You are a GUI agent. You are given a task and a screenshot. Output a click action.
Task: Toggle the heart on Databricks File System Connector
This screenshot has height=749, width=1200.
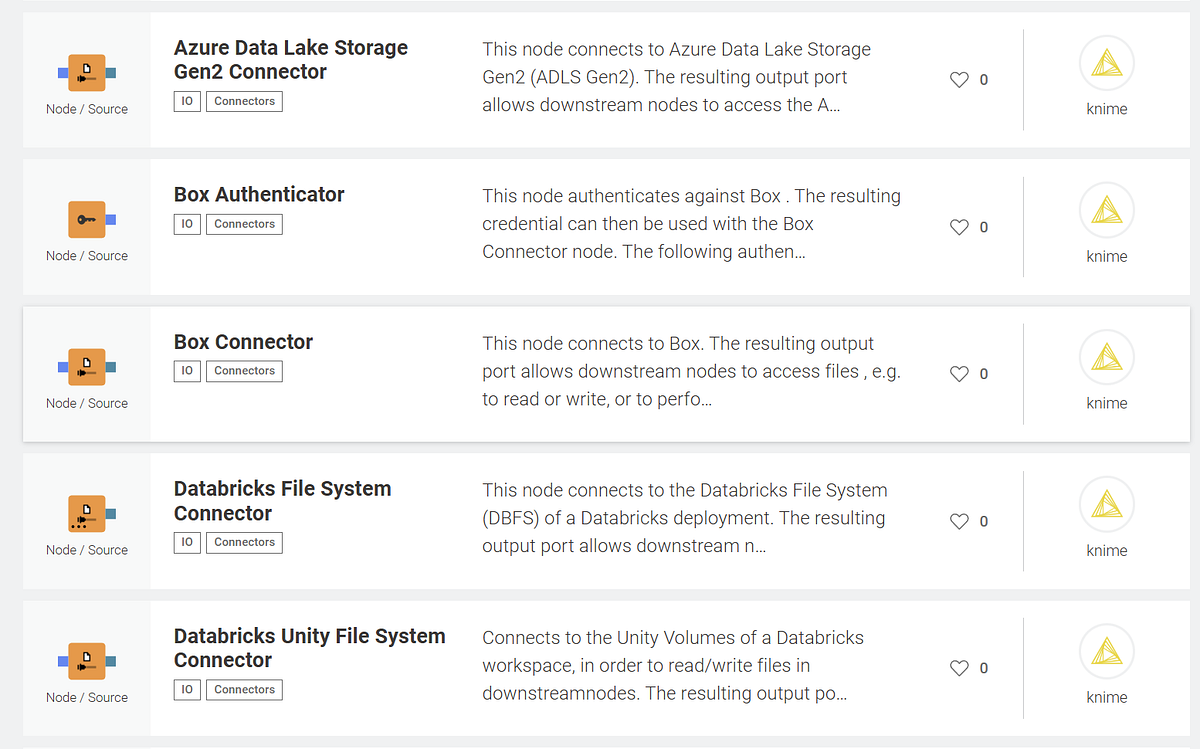point(958,520)
